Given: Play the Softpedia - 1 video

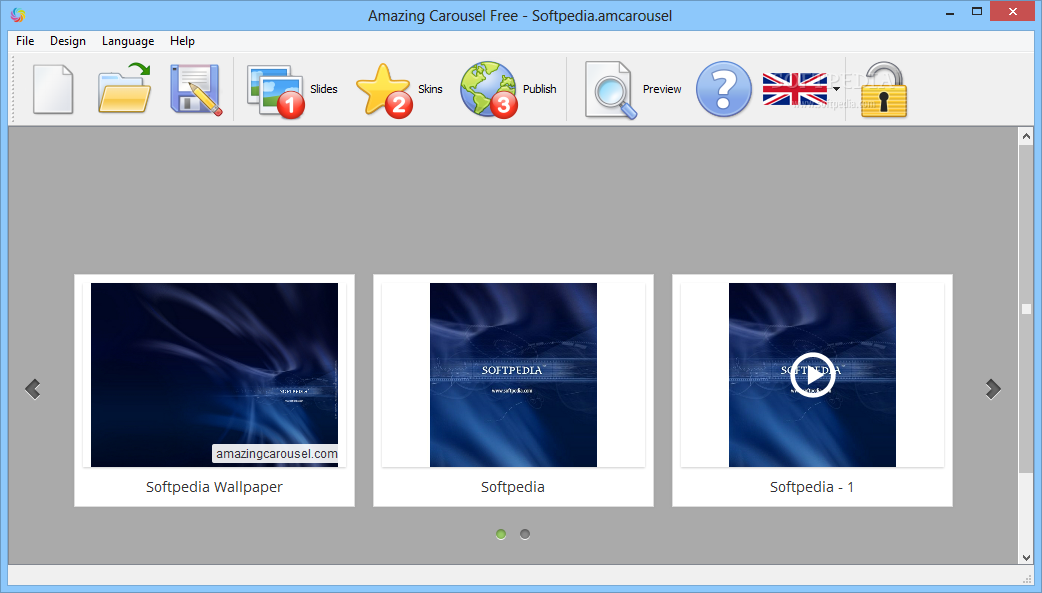Looking at the screenshot, I should coord(812,375).
